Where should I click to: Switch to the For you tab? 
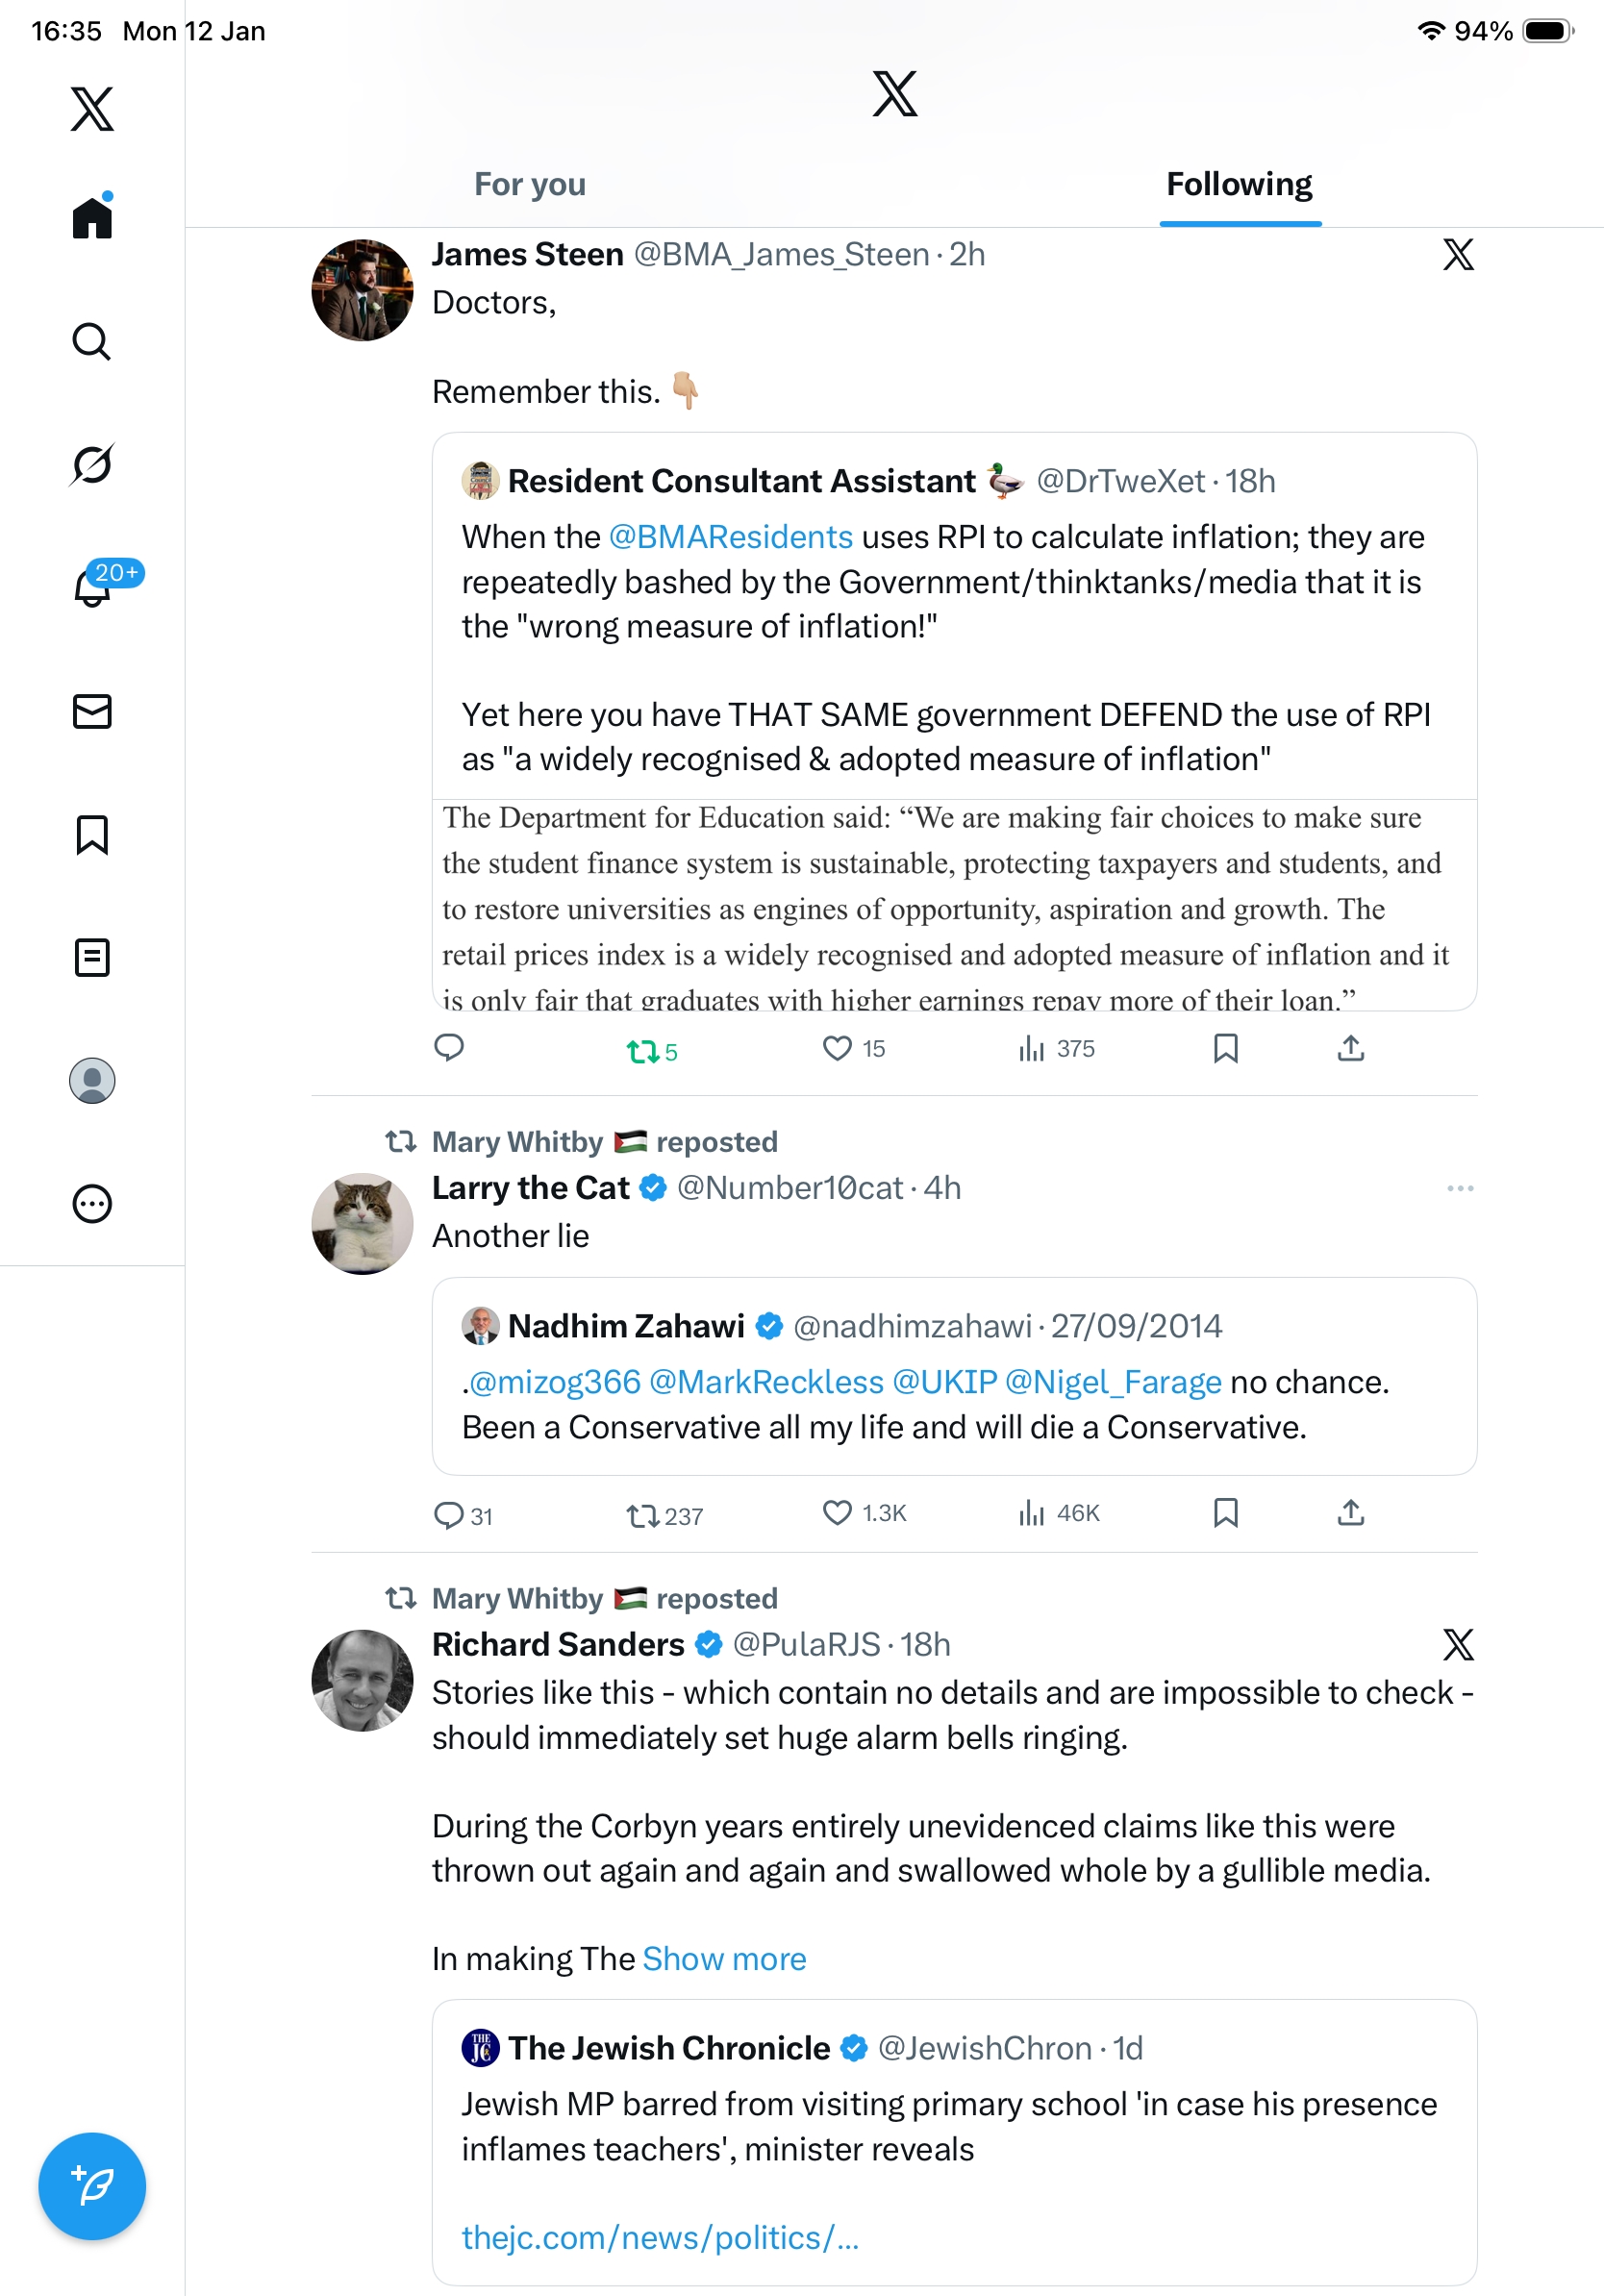tap(529, 184)
